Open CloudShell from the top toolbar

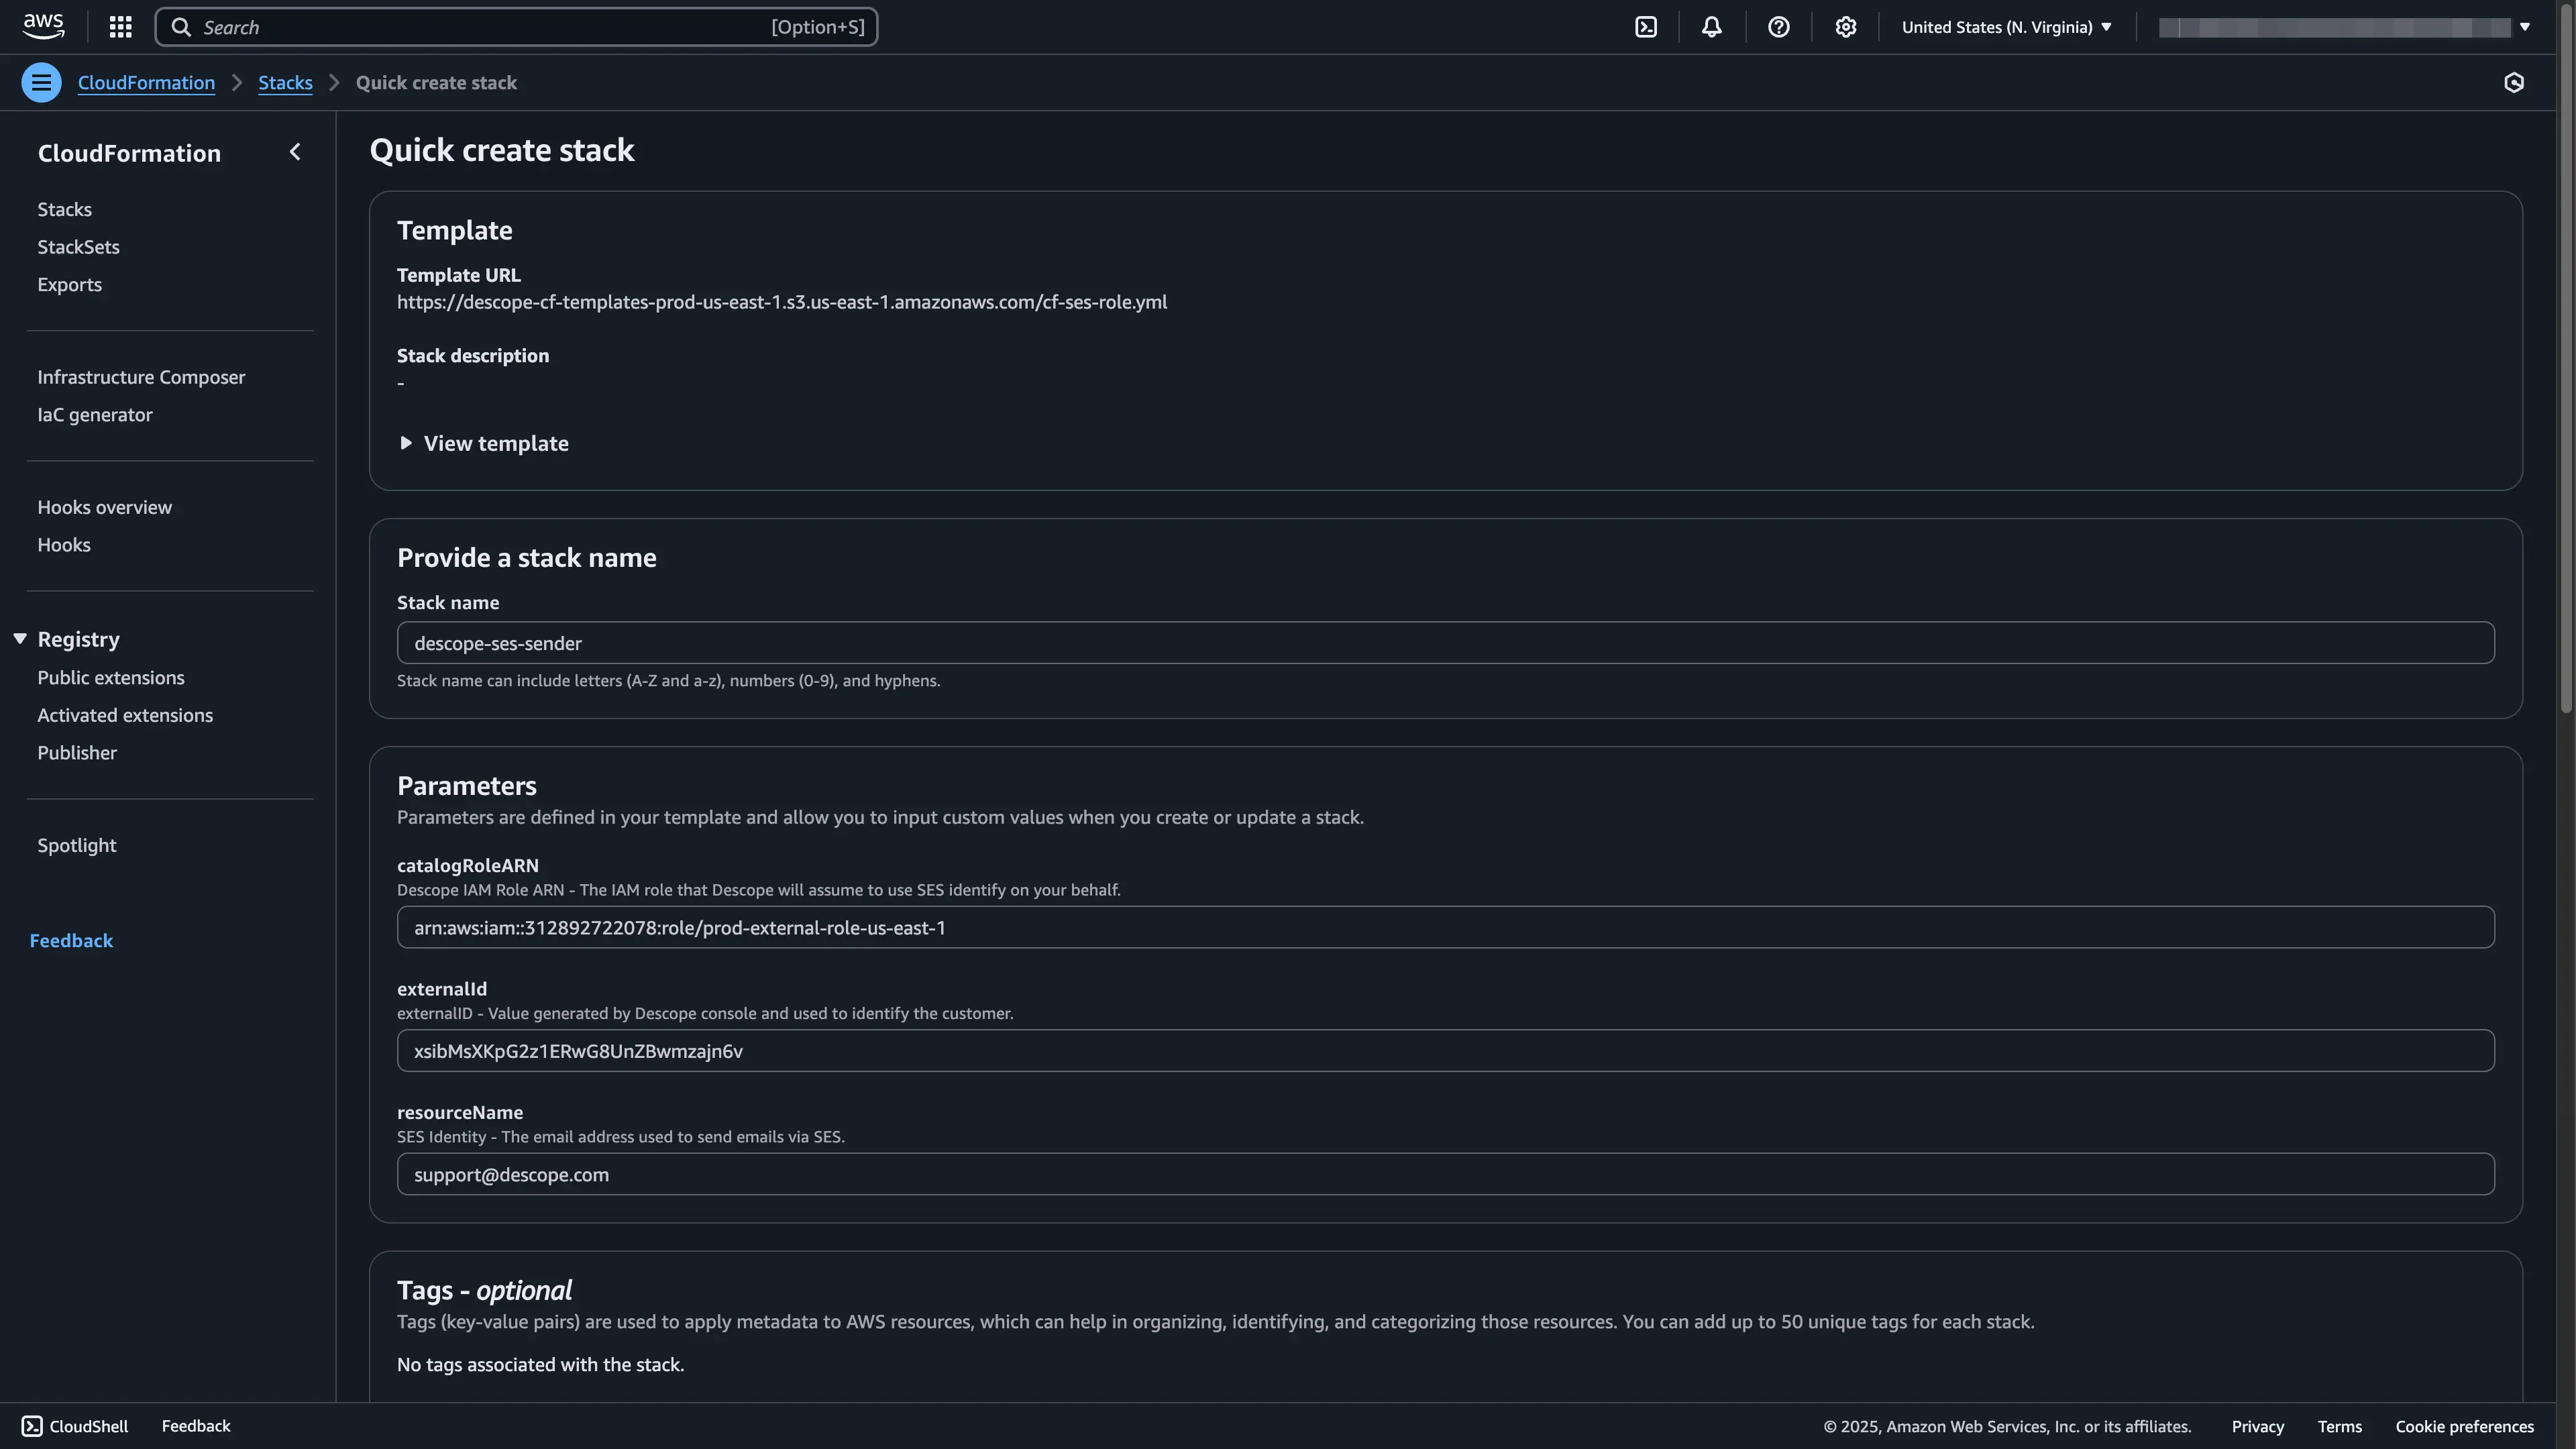(x=1646, y=26)
